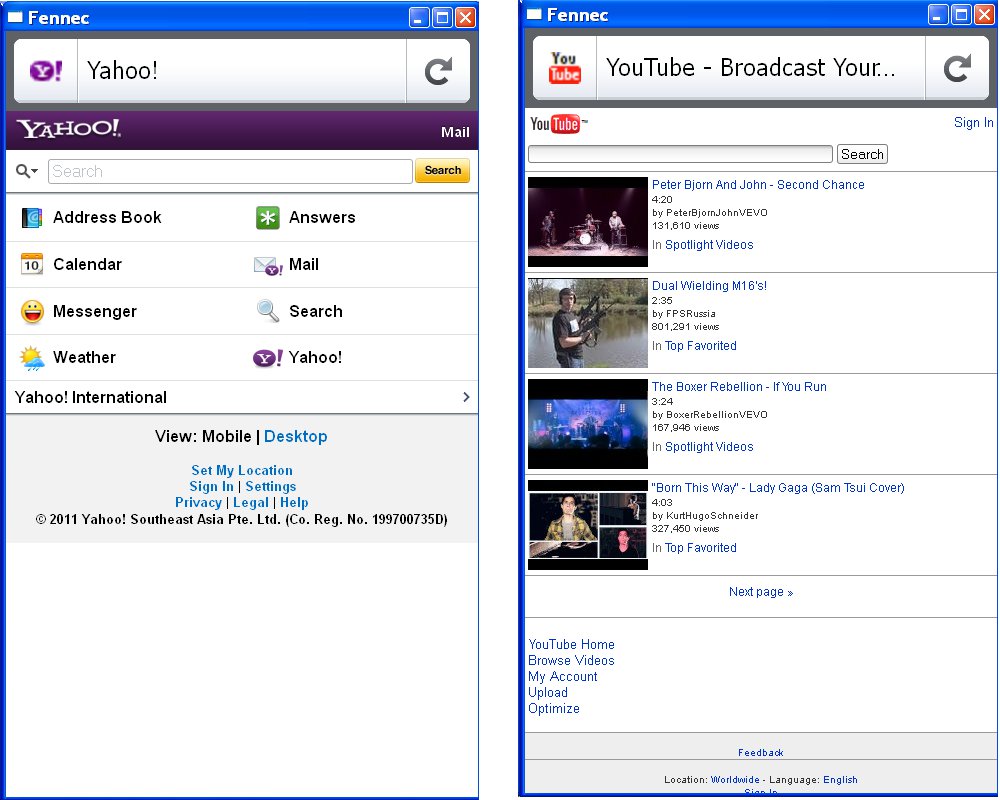Viewport: 1000px width, 800px height.
Task: Open the Yahoo! purple Y icon in list
Action: [268, 358]
